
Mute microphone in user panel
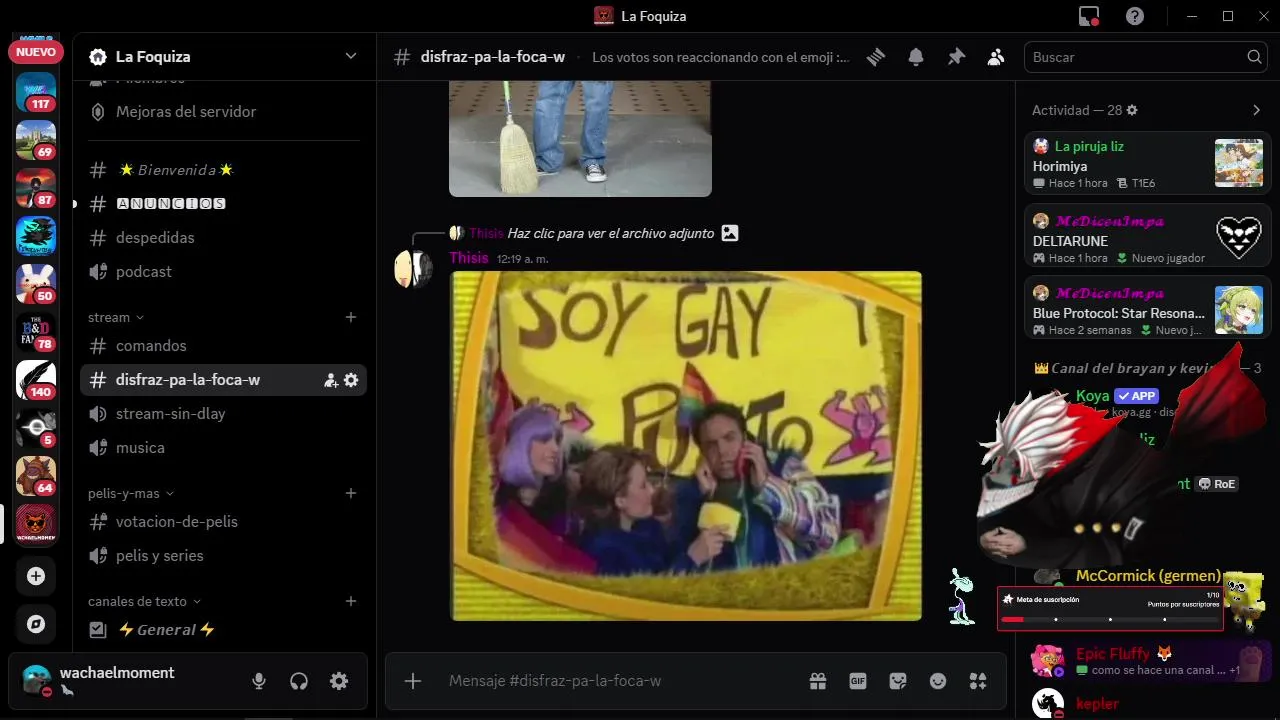[259, 681]
